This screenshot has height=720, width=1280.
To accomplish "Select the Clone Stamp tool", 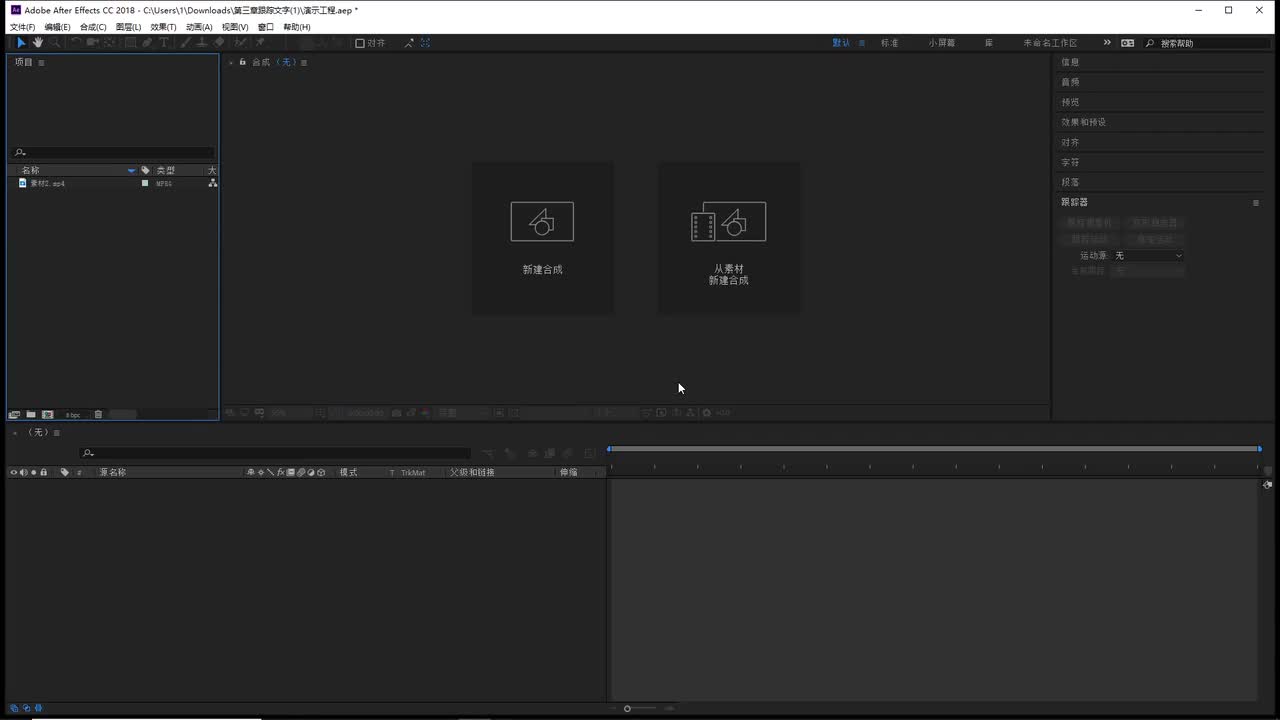I will click(x=203, y=43).
